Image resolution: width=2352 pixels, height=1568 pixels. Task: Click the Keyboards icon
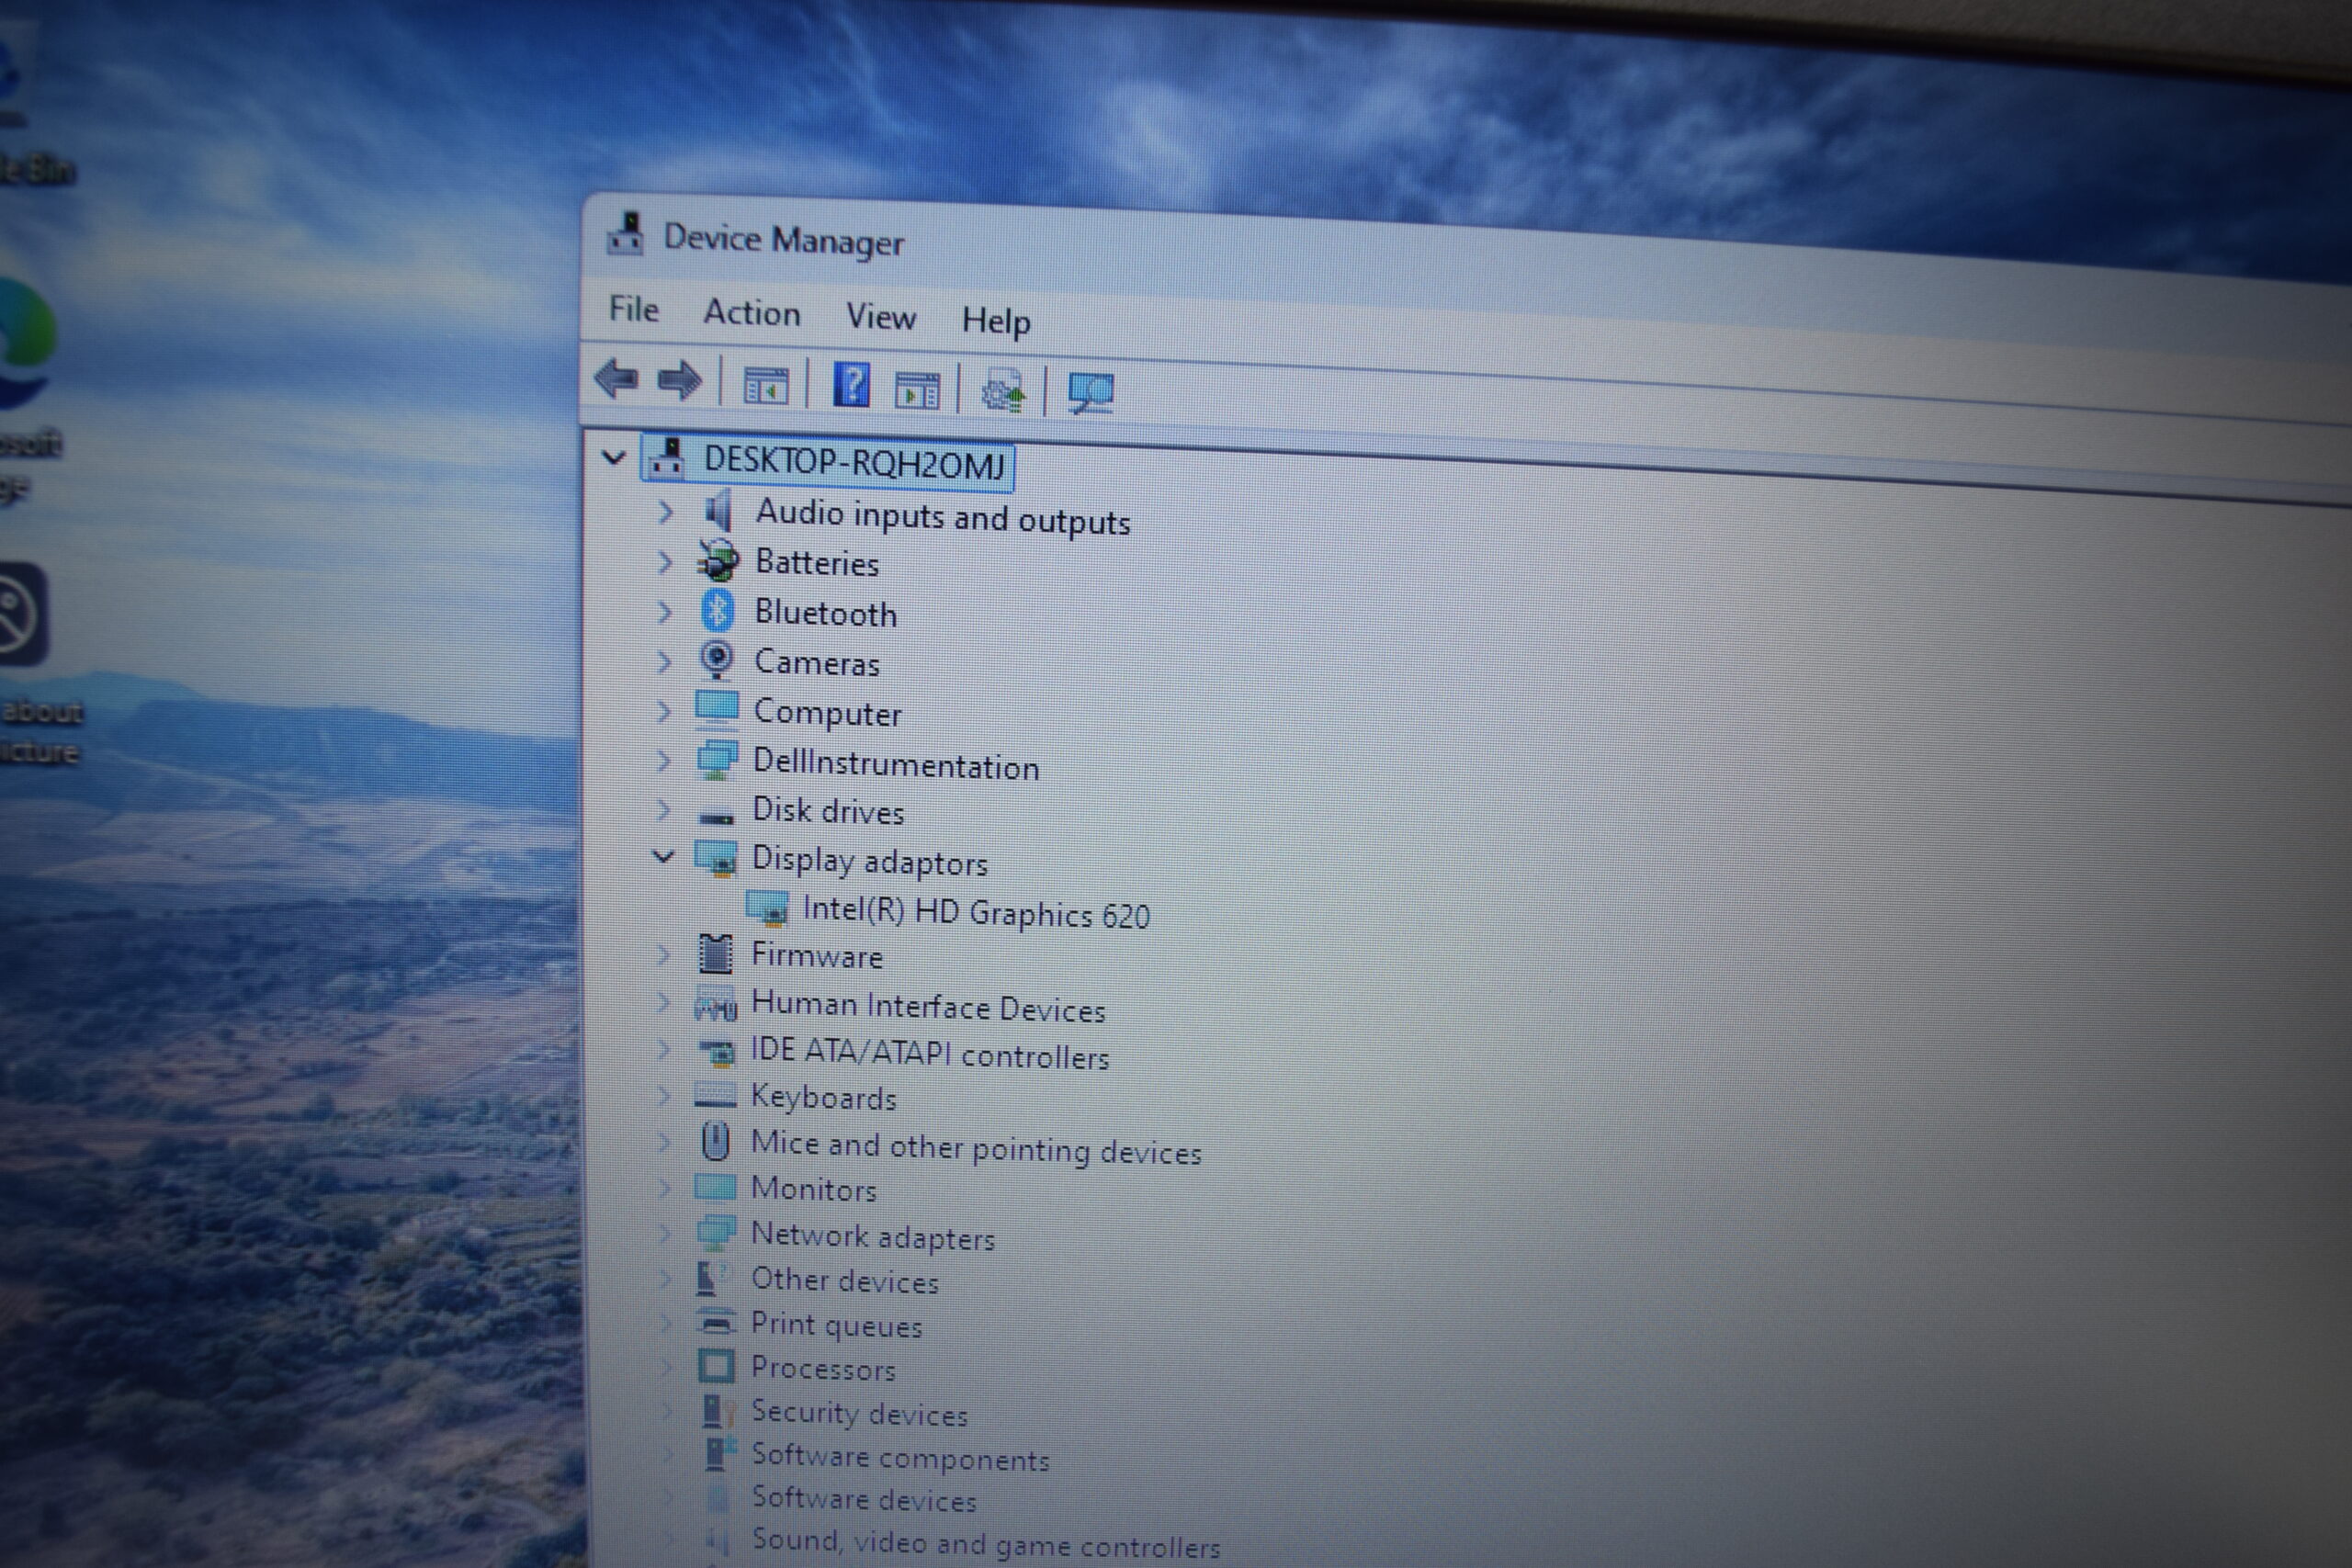[x=715, y=1096]
